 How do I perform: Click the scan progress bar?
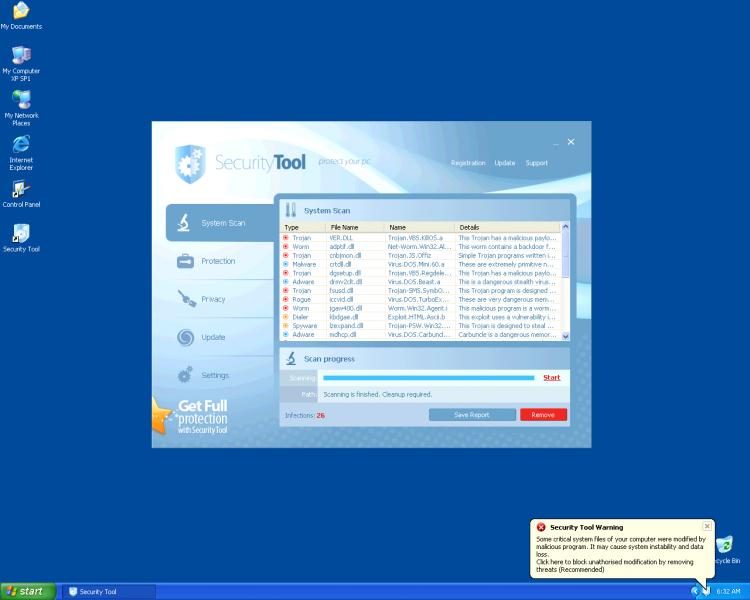429,378
